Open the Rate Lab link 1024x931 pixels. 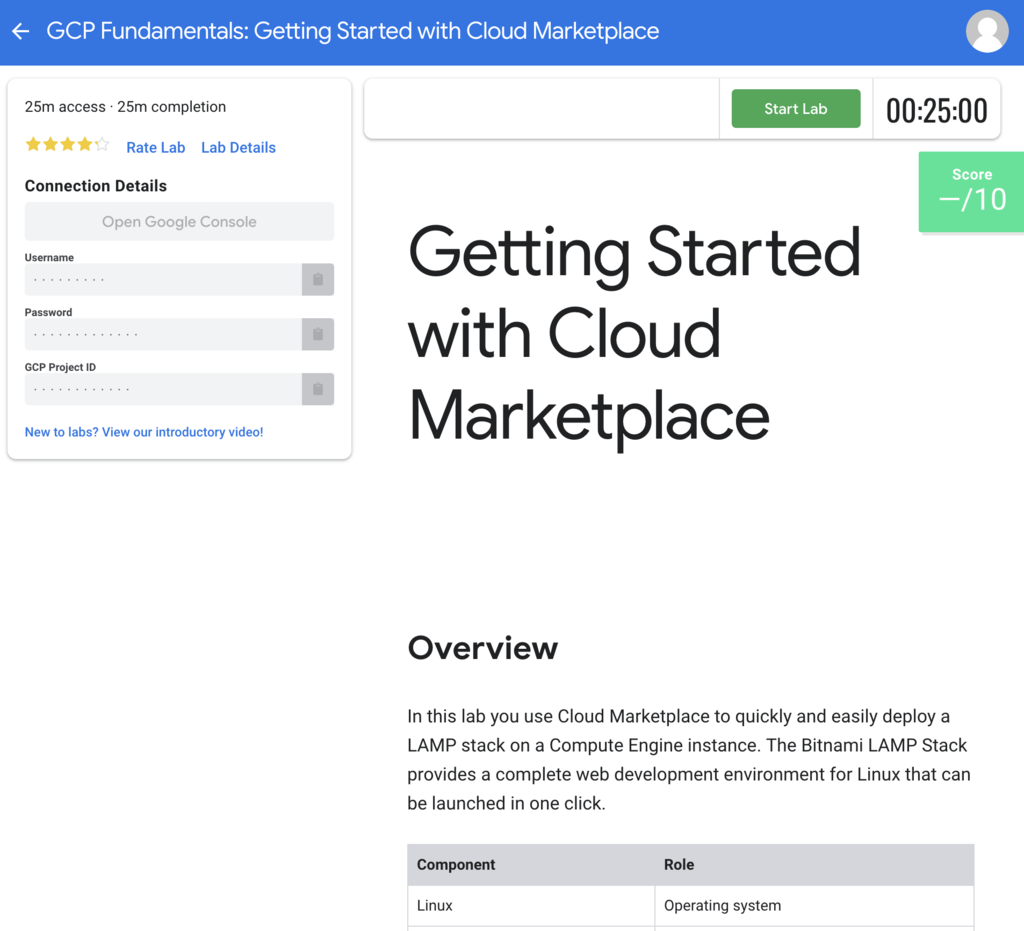[x=155, y=148]
